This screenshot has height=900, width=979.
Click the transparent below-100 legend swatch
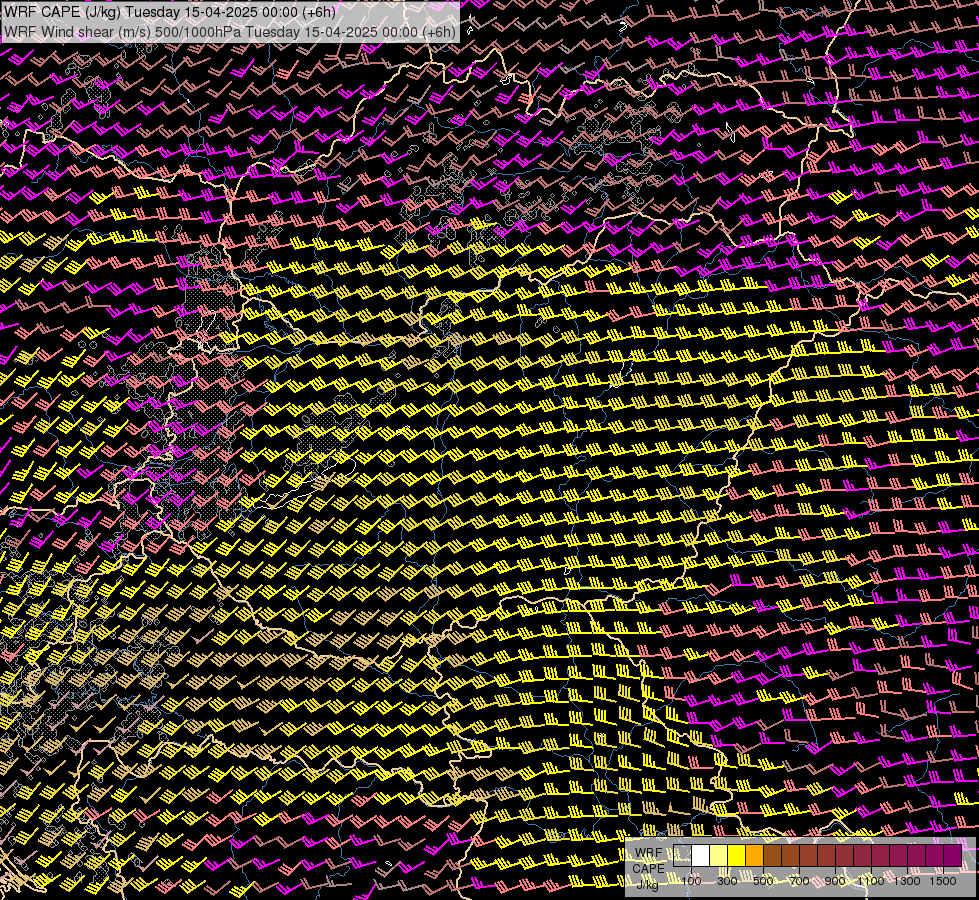[682, 856]
